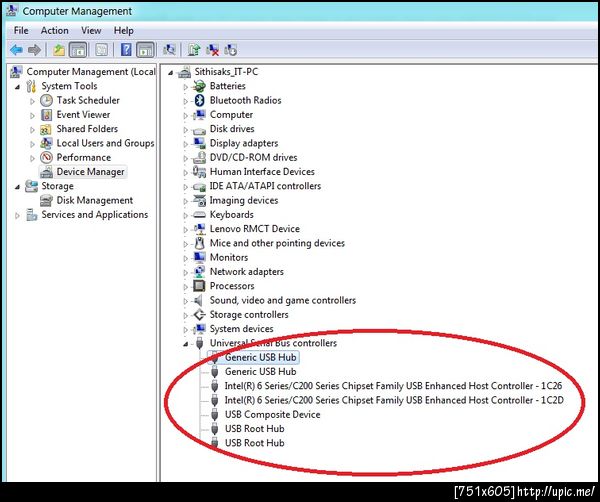600x502 pixels.
Task: Select Device Manager in the left tree
Action: (x=90, y=172)
